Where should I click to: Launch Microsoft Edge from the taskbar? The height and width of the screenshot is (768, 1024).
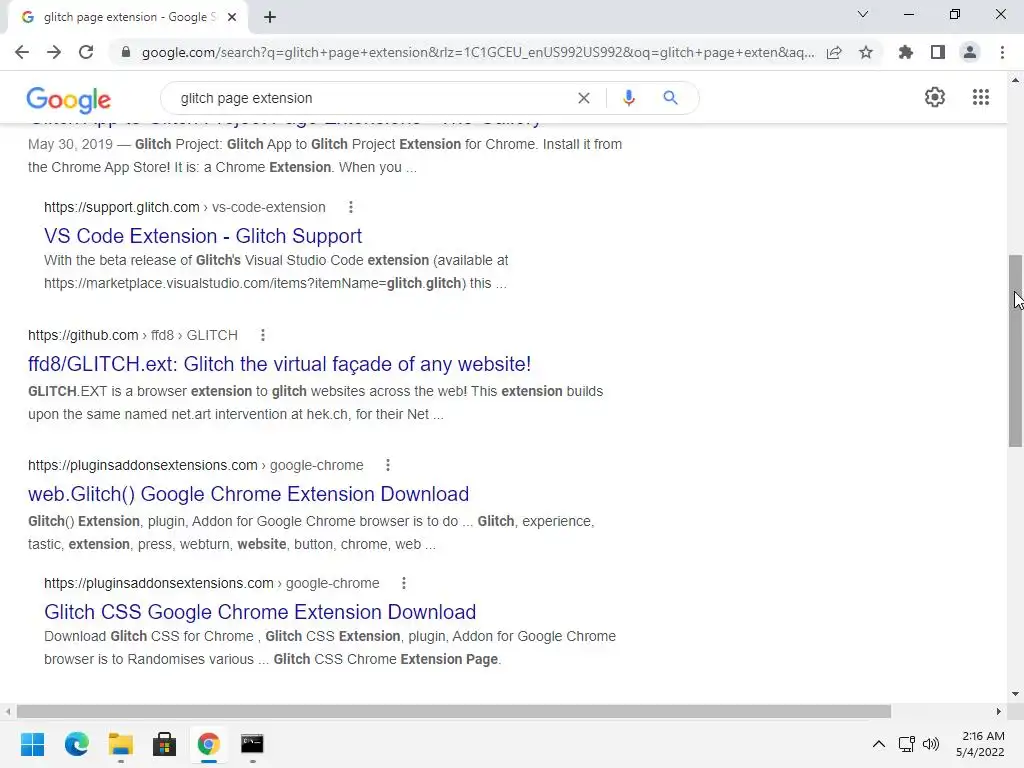76,744
